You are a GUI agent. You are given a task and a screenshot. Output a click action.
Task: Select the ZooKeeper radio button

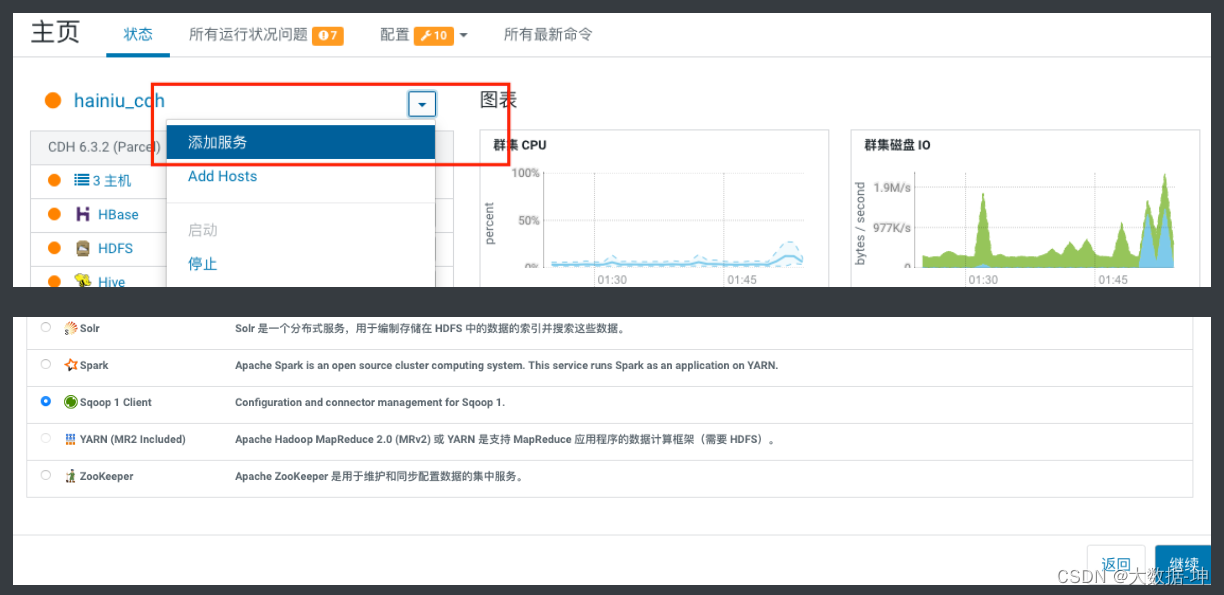pyautogui.click(x=46, y=475)
